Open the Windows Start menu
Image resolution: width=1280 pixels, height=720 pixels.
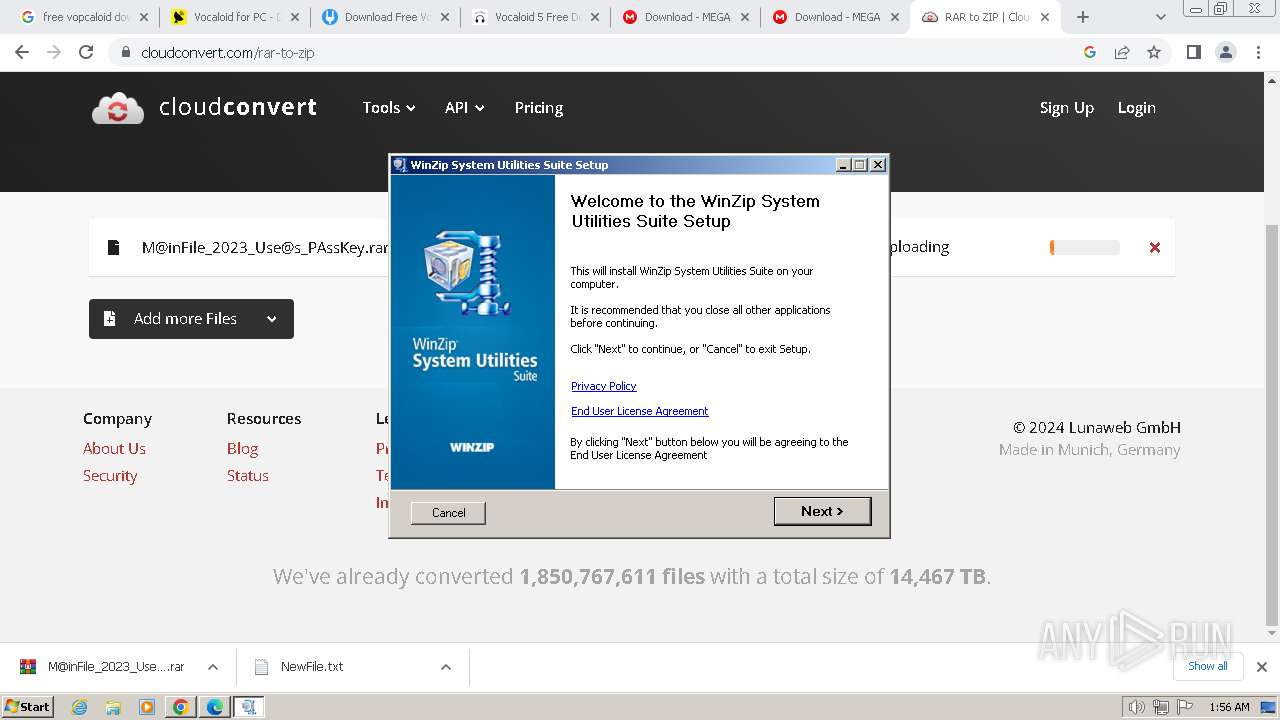pyautogui.click(x=27, y=706)
